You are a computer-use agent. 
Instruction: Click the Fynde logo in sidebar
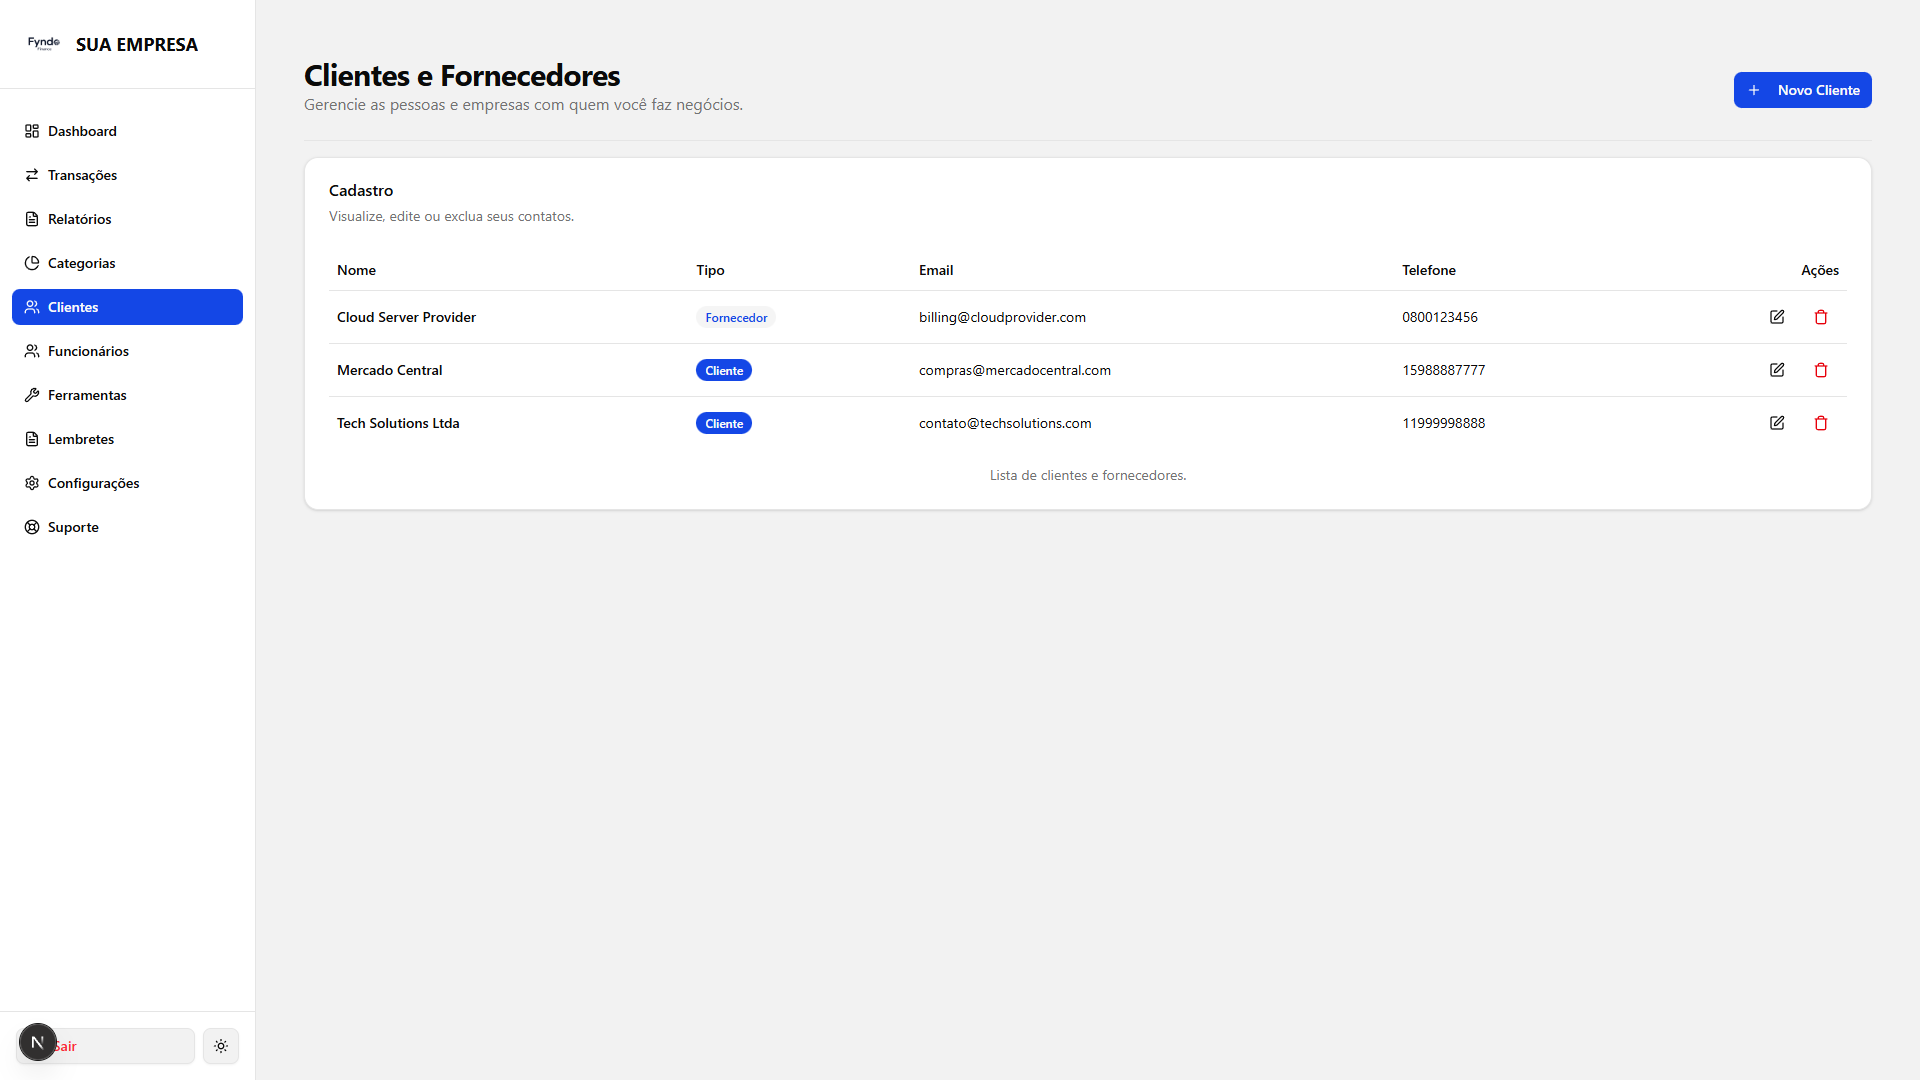pos(44,44)
